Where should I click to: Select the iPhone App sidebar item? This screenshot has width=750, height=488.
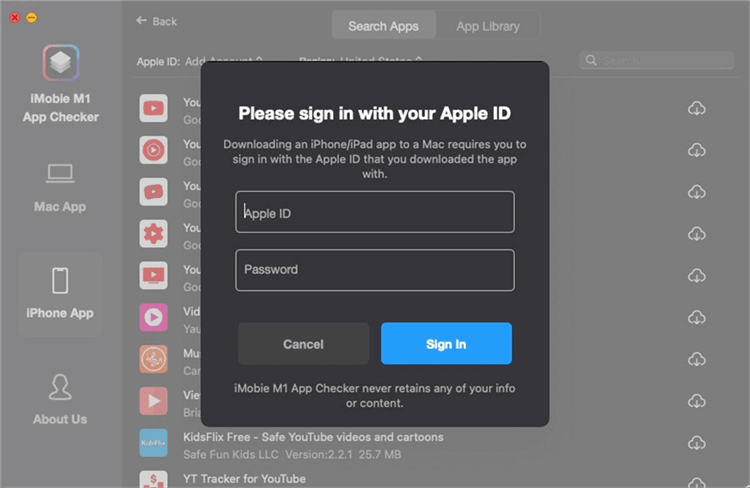[x=60, y=294]
